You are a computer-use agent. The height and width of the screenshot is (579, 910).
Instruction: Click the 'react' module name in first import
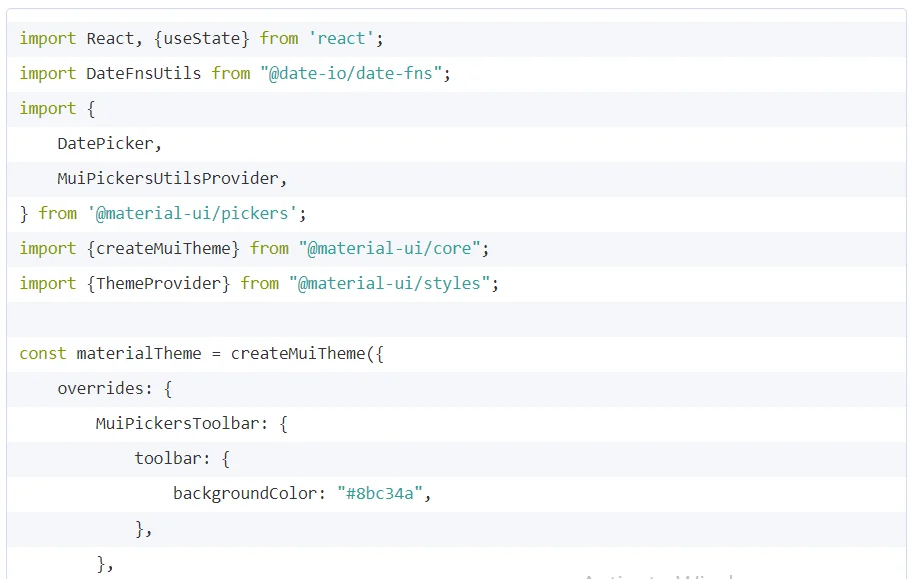coord(341,38)
